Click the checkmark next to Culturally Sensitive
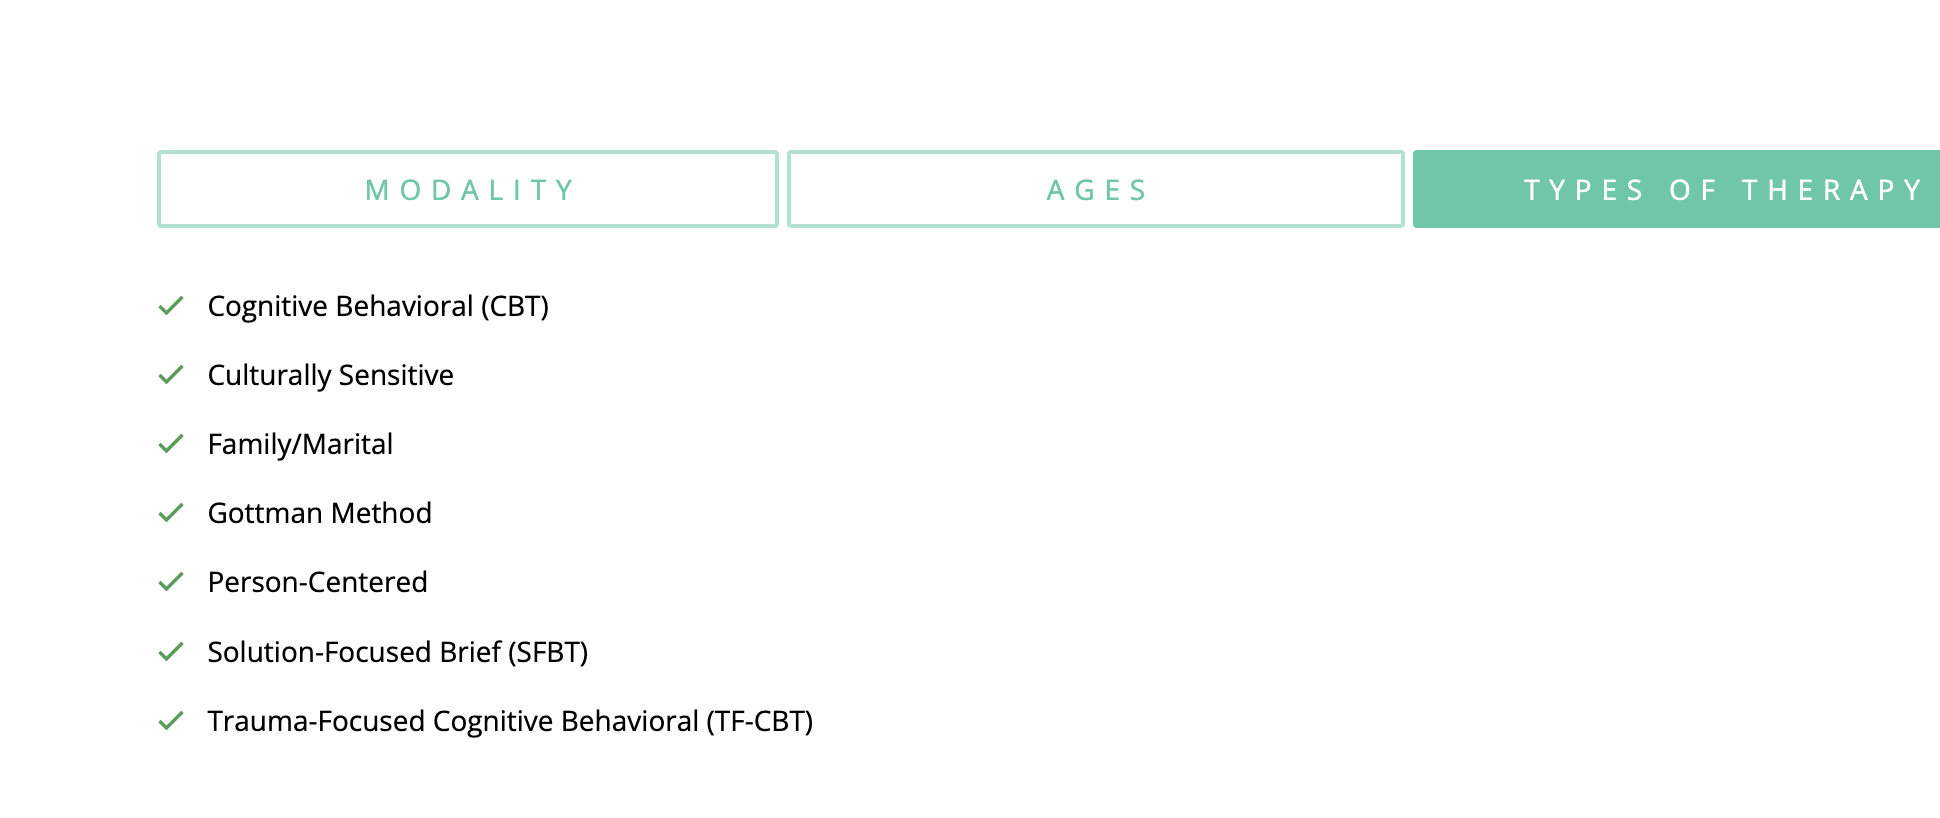1940x818 pixels. point(171,375)
